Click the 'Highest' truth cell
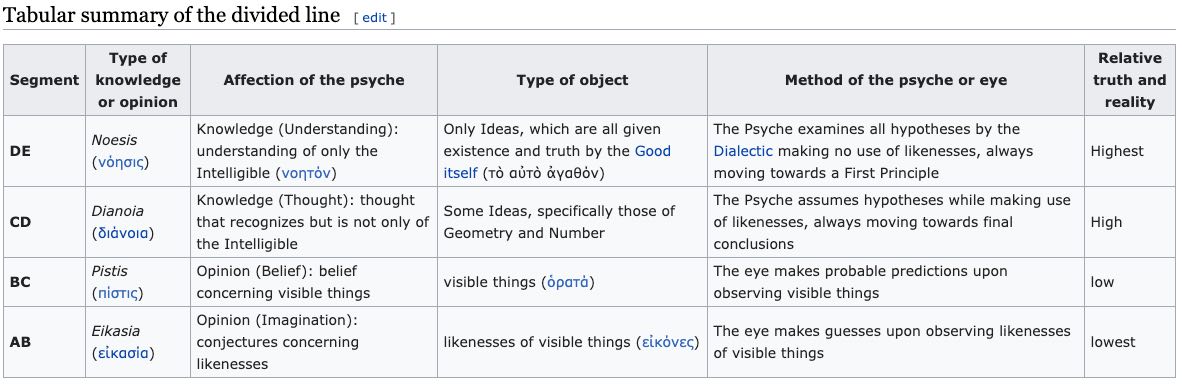 coord(1129,151)
